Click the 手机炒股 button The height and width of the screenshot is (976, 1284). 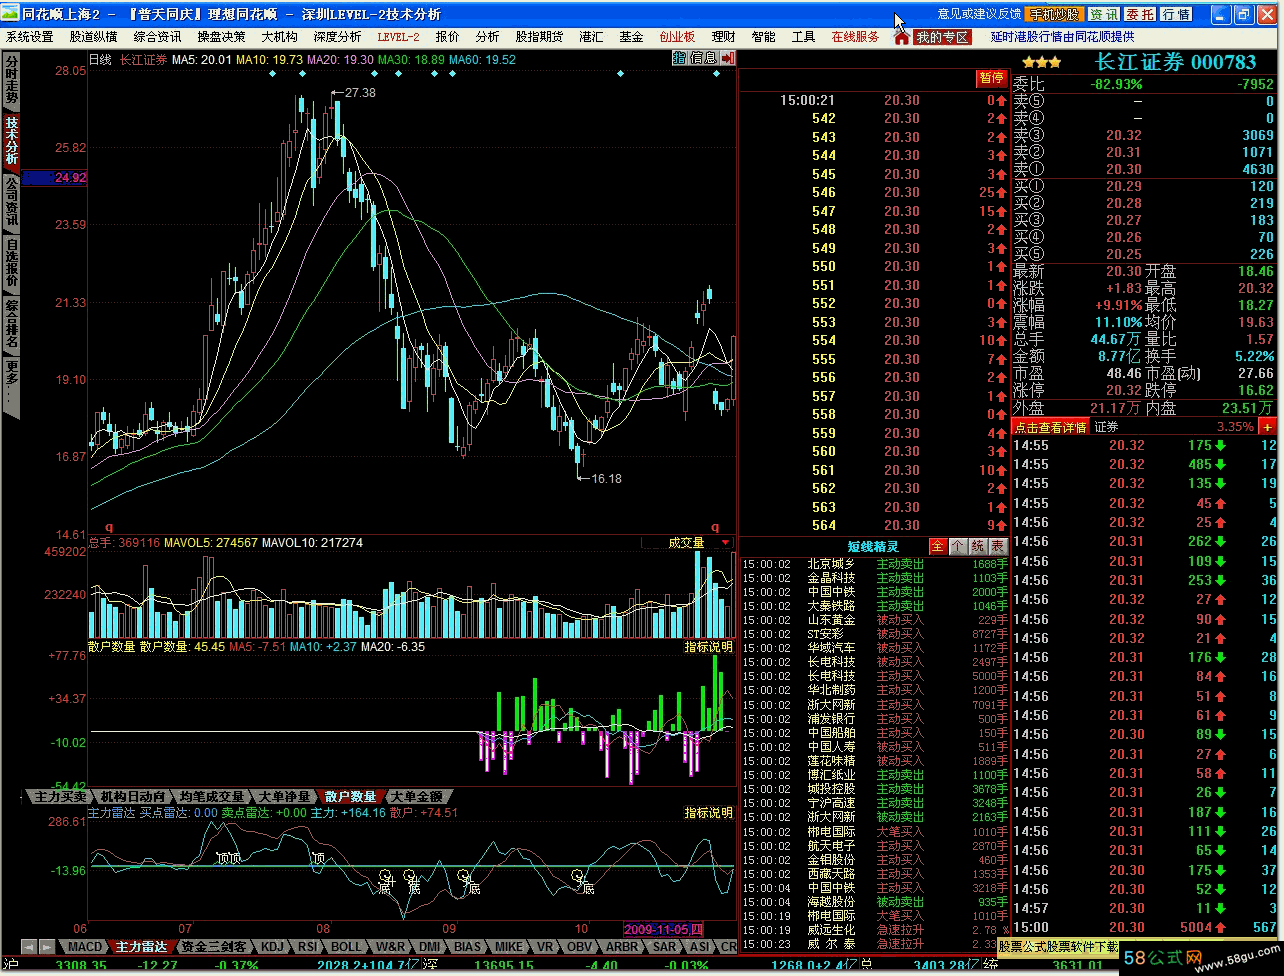1054,14
